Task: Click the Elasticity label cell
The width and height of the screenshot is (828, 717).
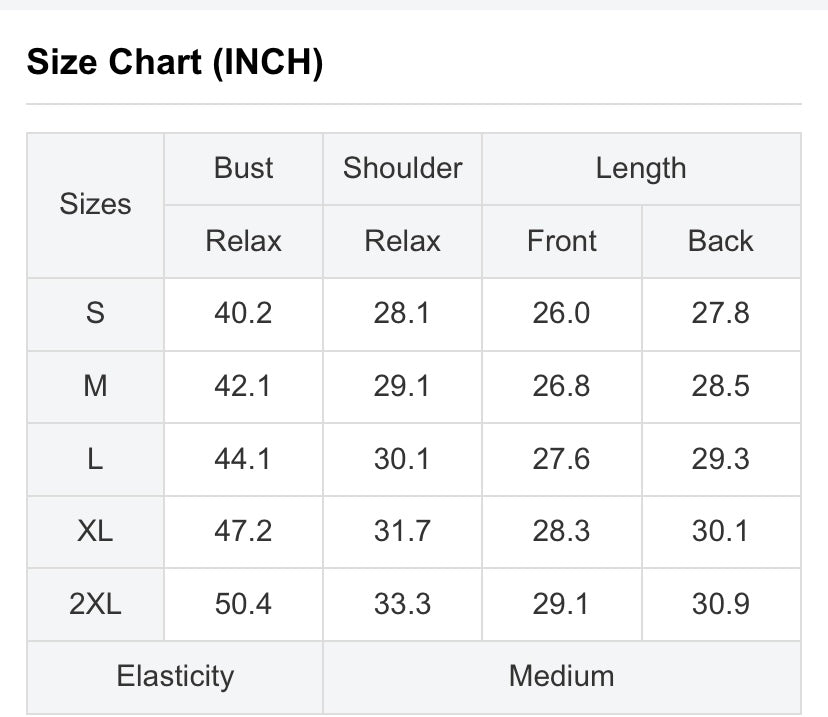Action: point(175,677)
